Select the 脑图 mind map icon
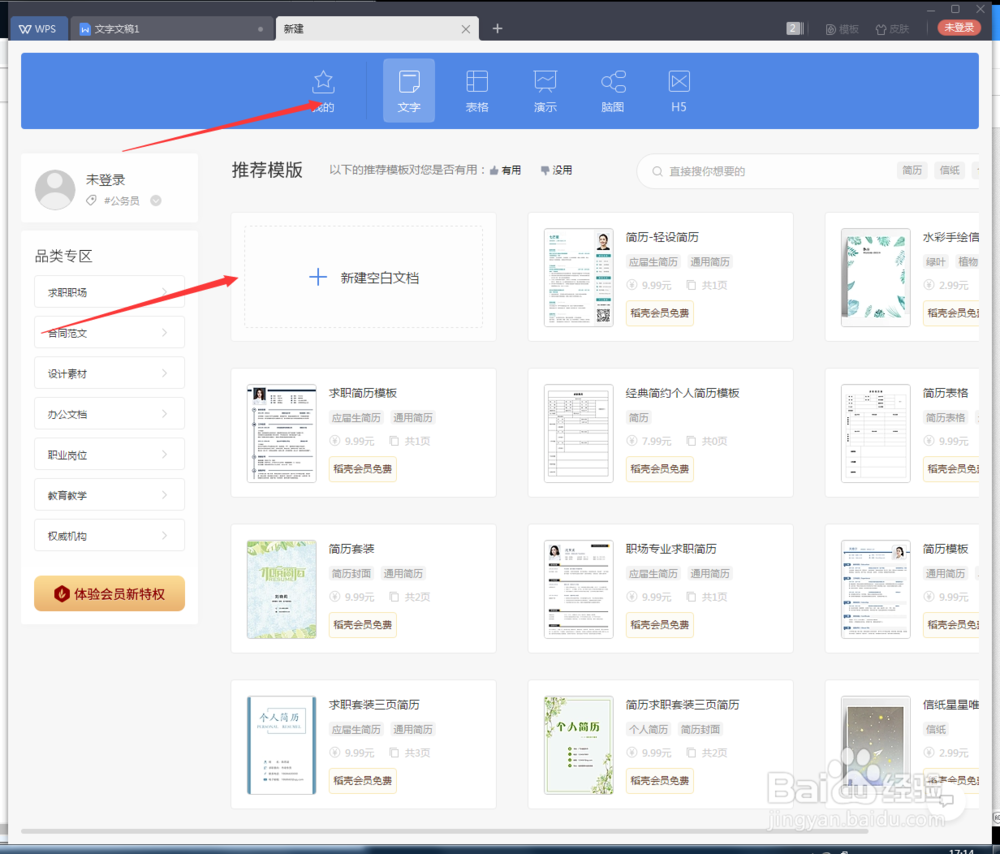1000x854 pixels. point(612,90)
